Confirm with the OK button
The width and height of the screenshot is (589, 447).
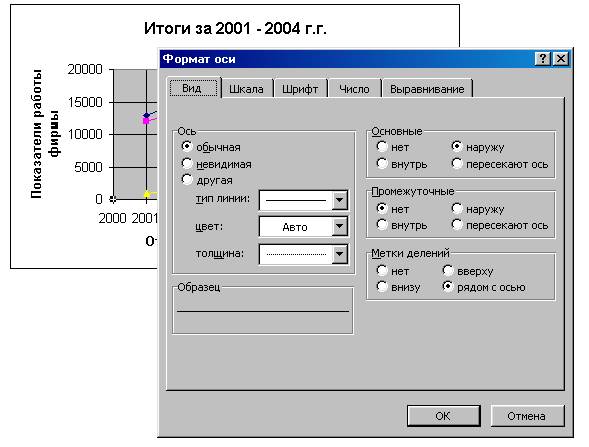click(x=444, y=416)
